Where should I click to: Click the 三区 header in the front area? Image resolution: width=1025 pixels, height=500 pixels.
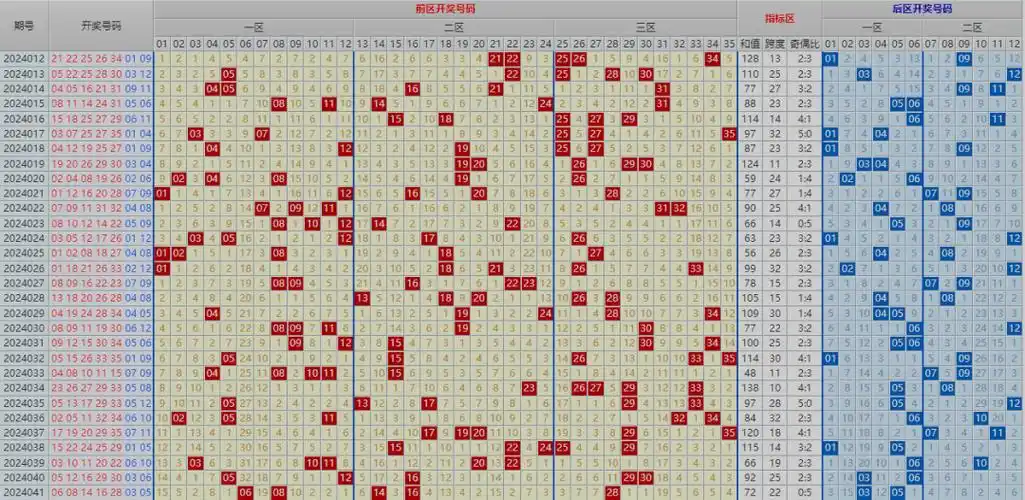pyautogui.click(x=645, y=27)
